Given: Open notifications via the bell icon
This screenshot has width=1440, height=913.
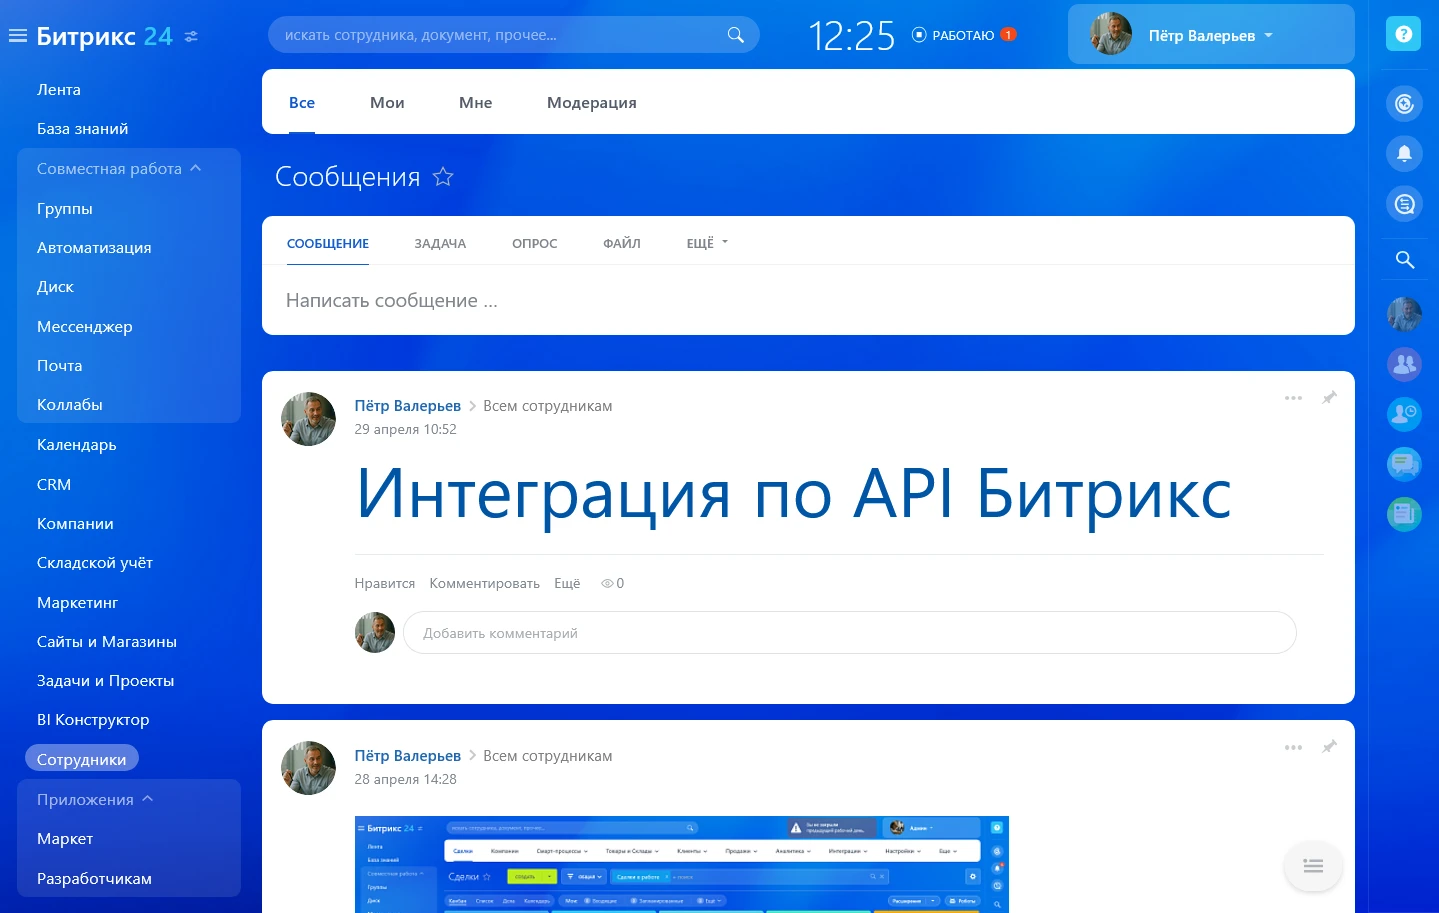Looking at the screenshot, I should tap(1403, 154).
